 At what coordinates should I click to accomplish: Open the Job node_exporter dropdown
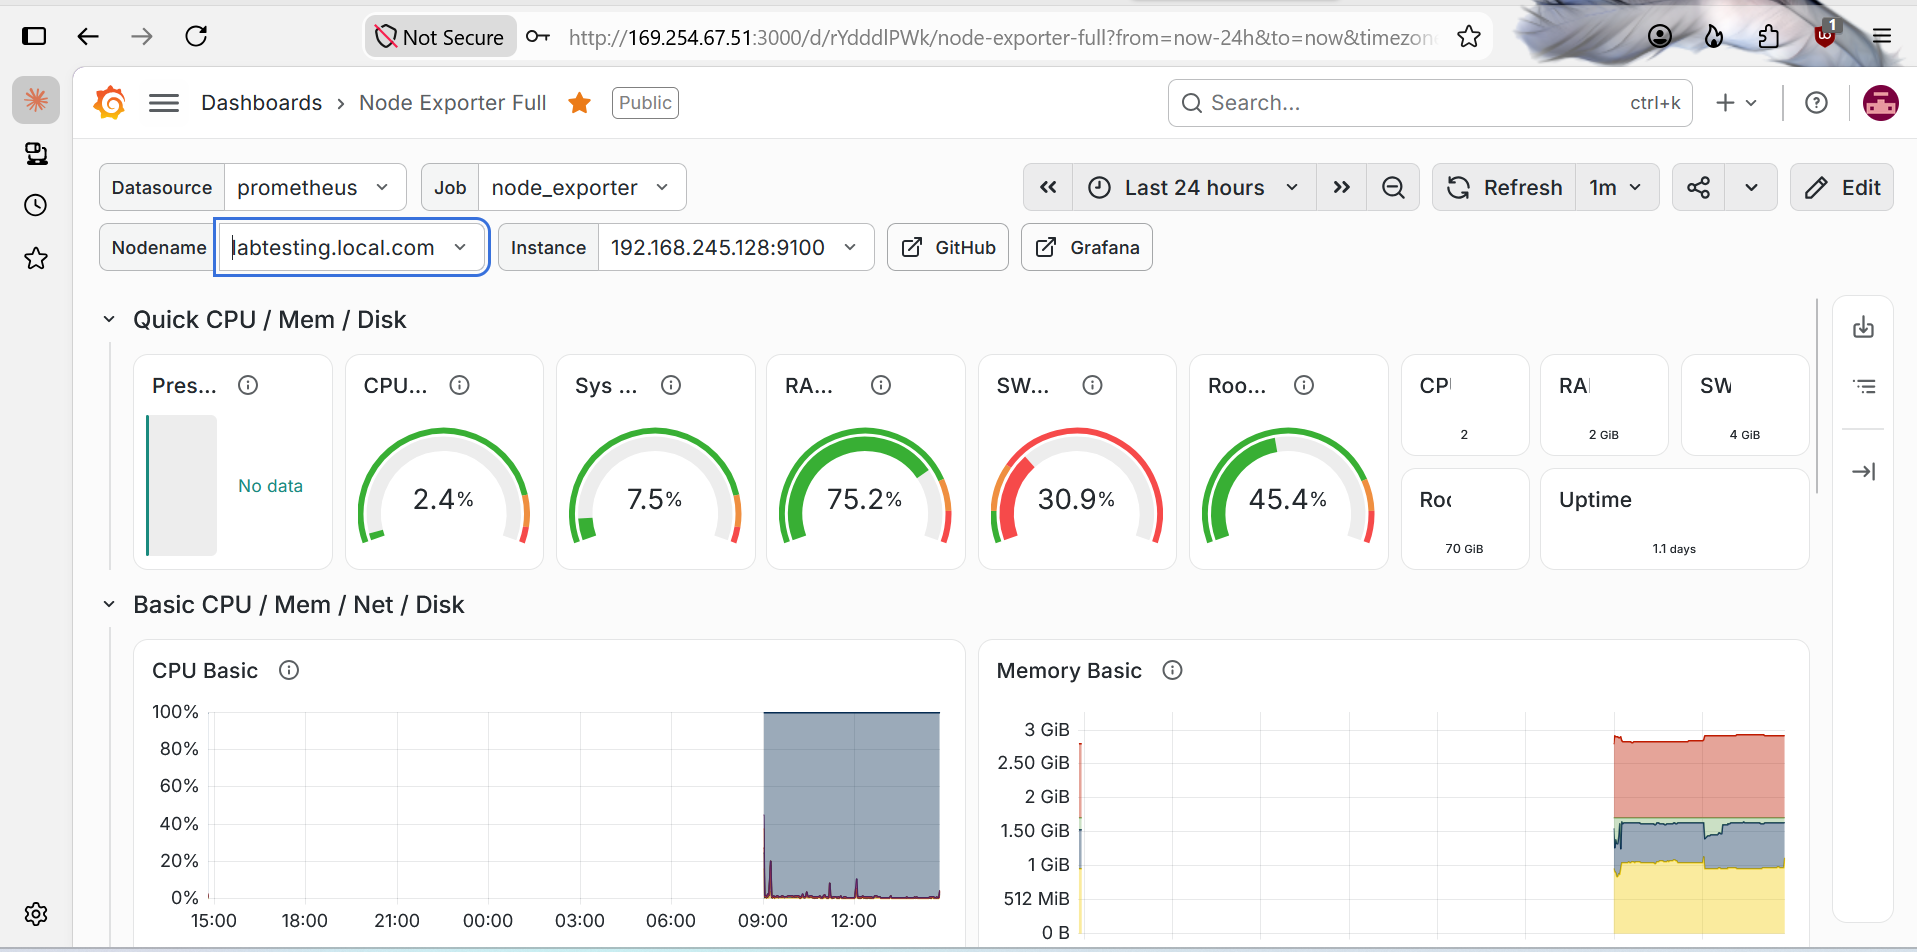(x=582, y=187)
